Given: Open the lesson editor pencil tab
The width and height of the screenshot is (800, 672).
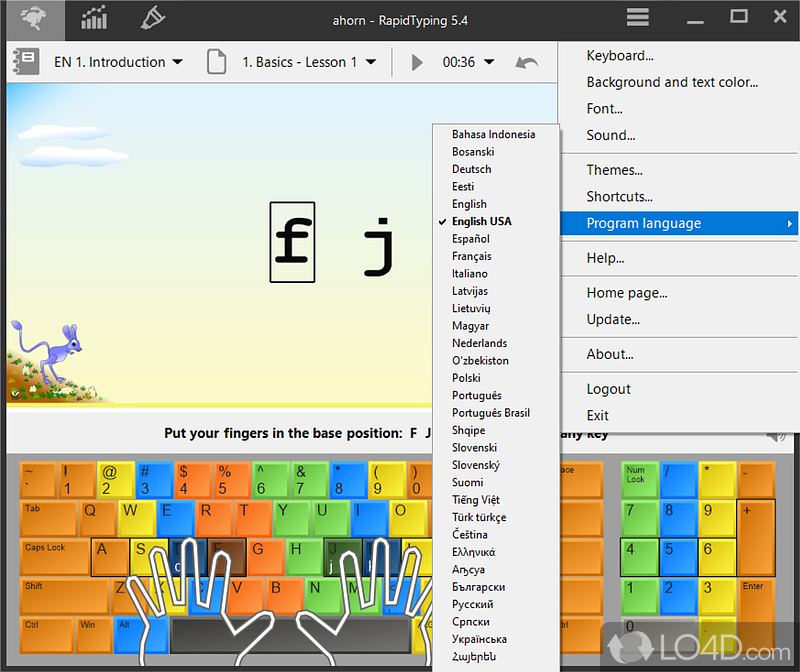Looking at the screenshot, I should click(x=152, y=18).
